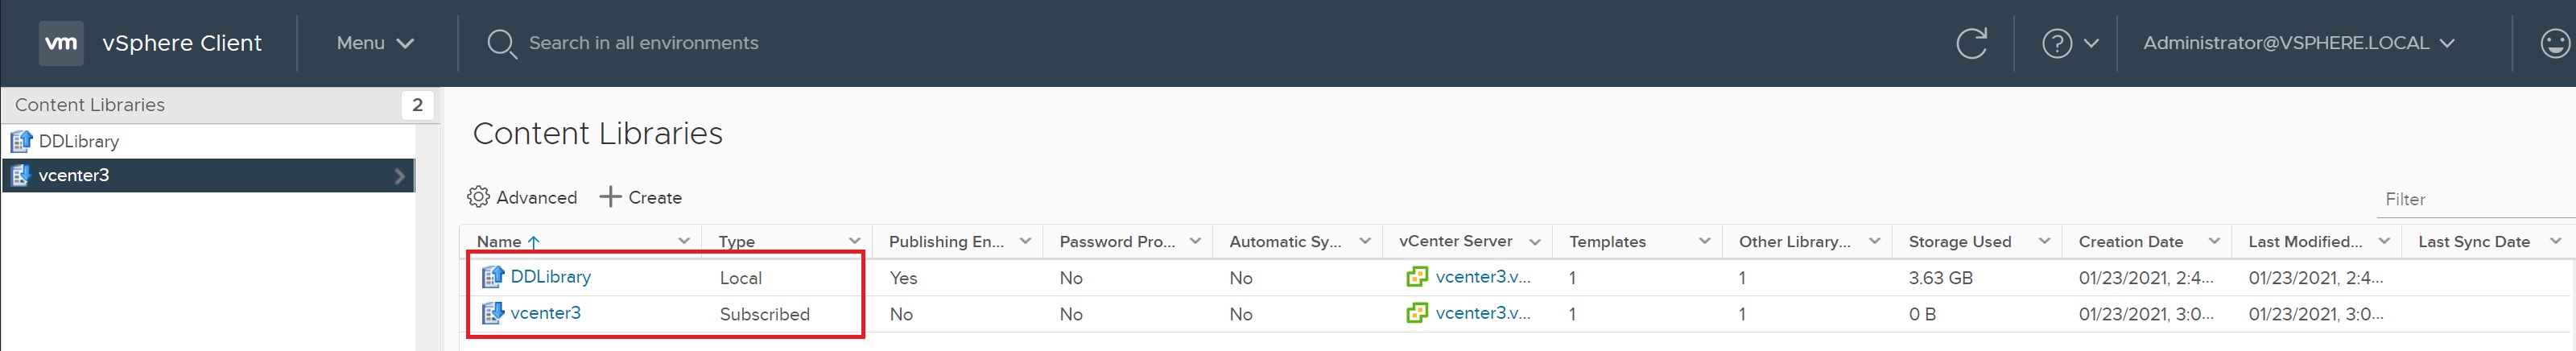
Task: Click the VMware vm logo icon
Action: [61, 43]
